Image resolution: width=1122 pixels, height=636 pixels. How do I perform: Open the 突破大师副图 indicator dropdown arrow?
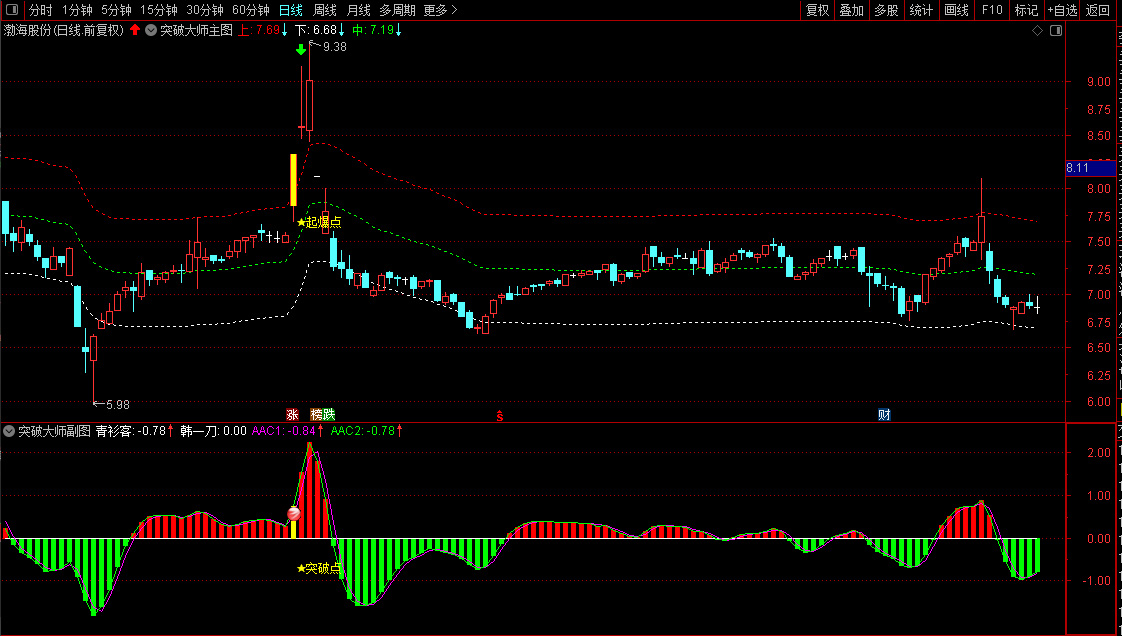(x=9, y=431)
